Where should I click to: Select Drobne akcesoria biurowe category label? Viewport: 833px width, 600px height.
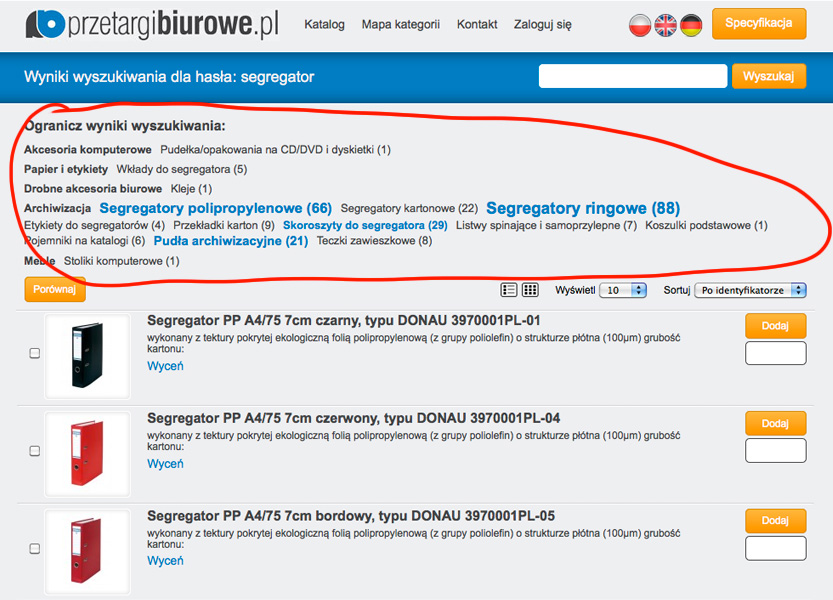(93, 189)
